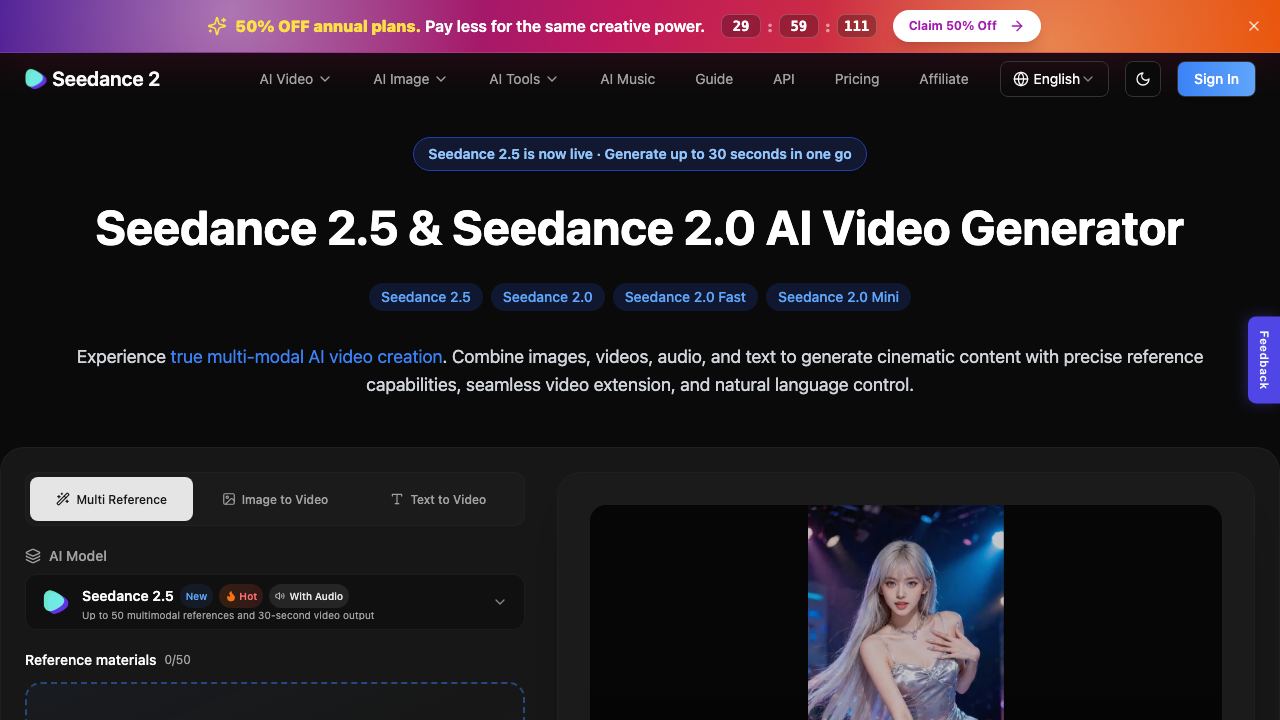This screenshot has width=1280, height=720.
Task: Open the Guide page
Action: point(714,79)
